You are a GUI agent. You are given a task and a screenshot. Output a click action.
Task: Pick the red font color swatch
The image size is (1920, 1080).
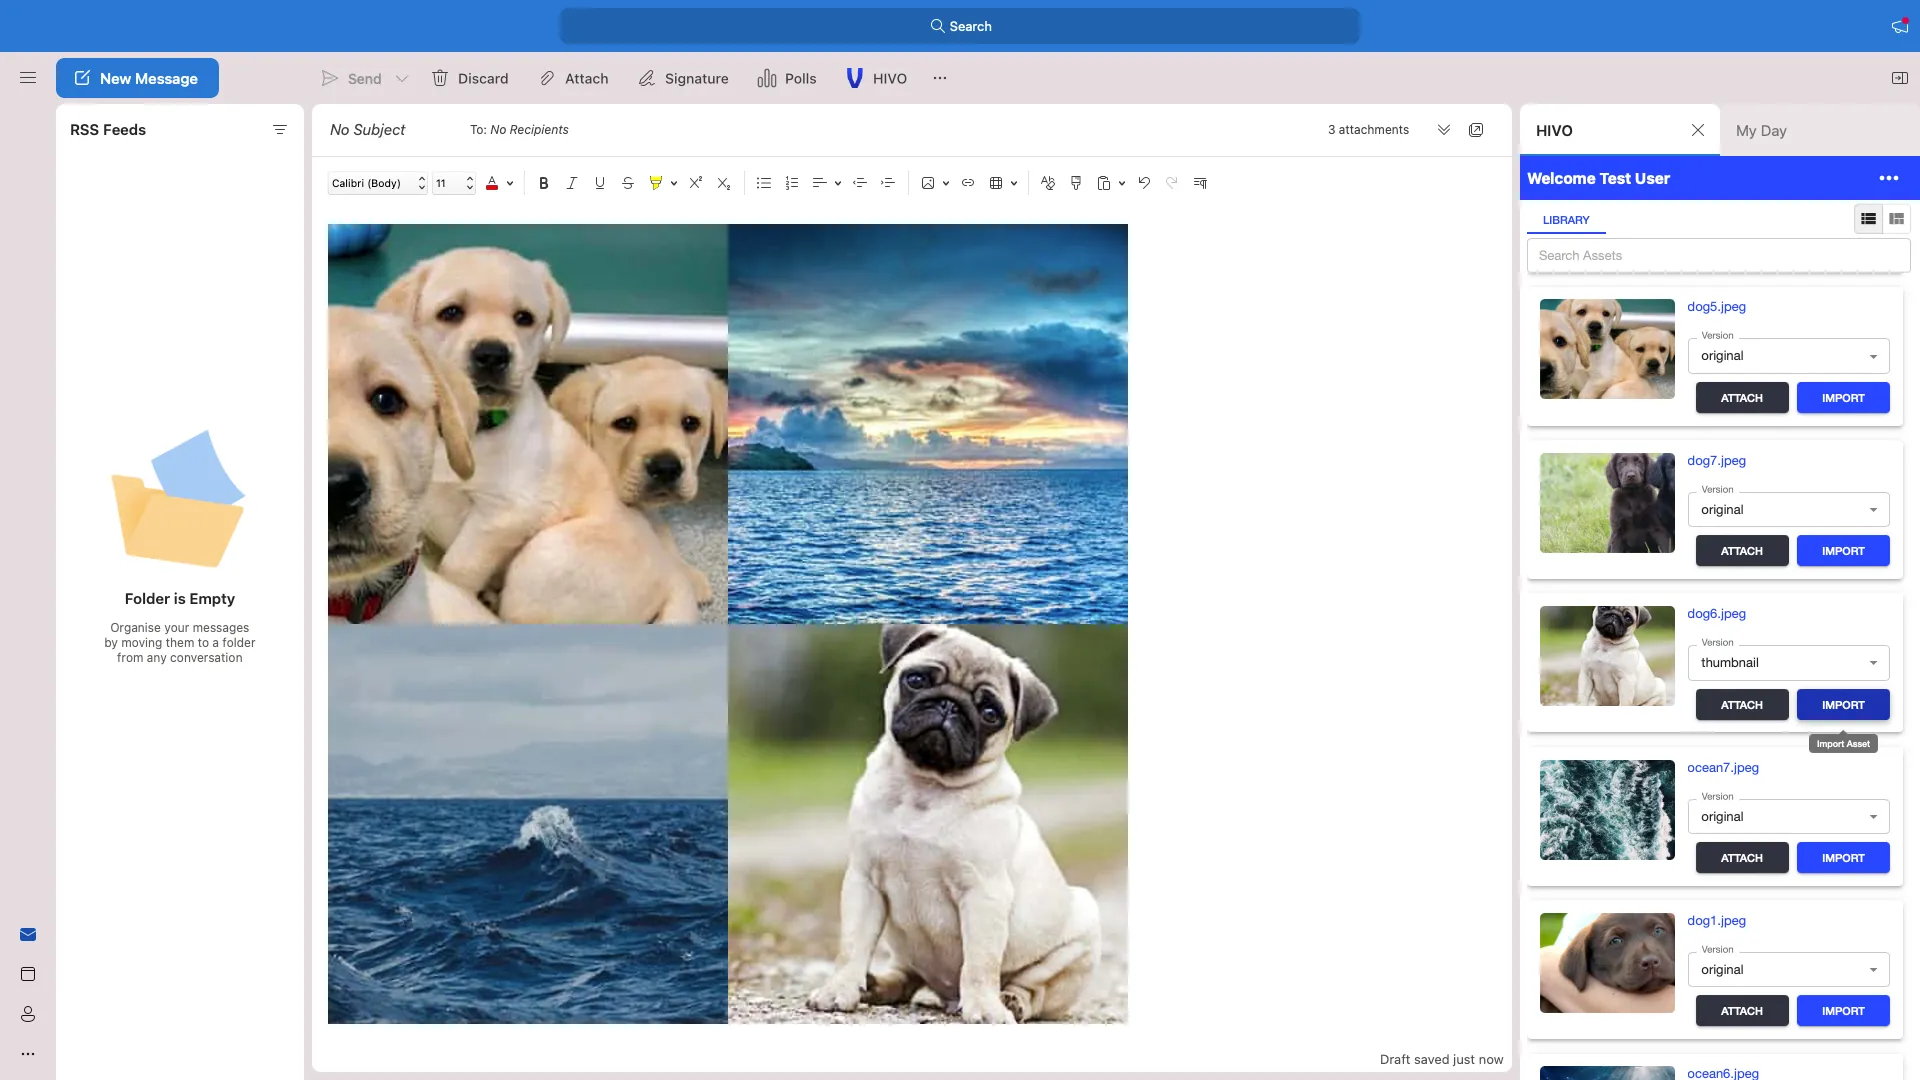click(492, 183)
